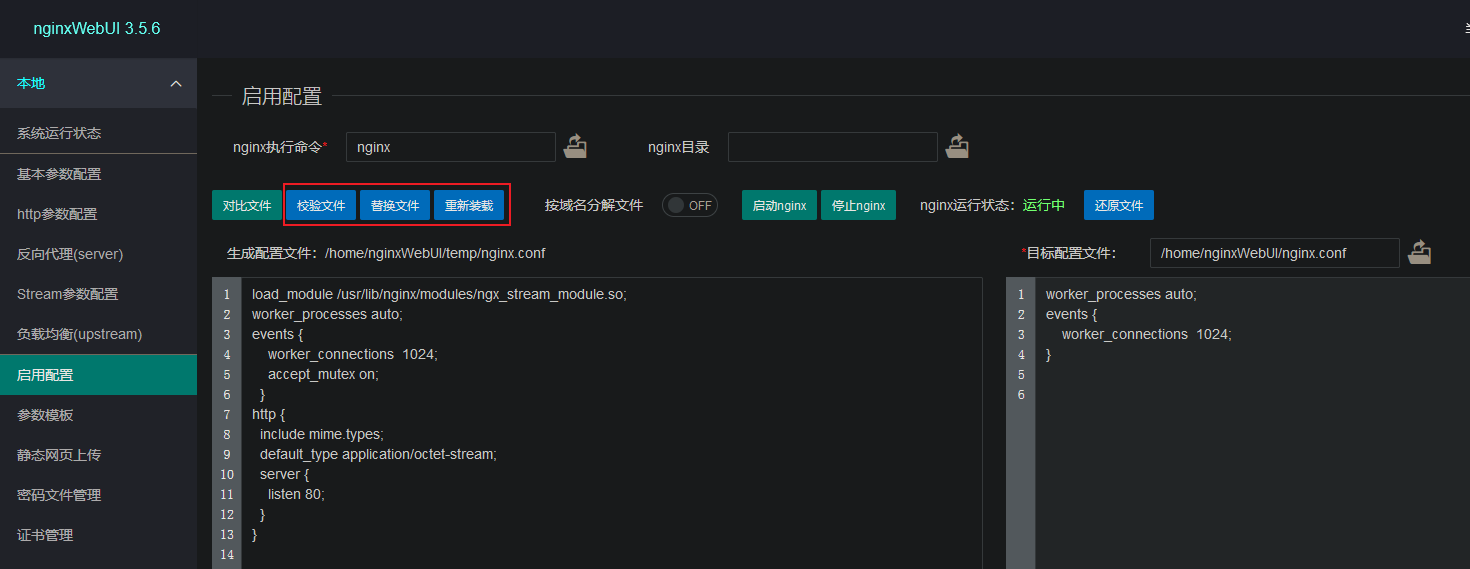Focus the nginx执行命令 input field
Image resolution: width=1470 pixels, height=569 pixels.
tap(450, 147)
